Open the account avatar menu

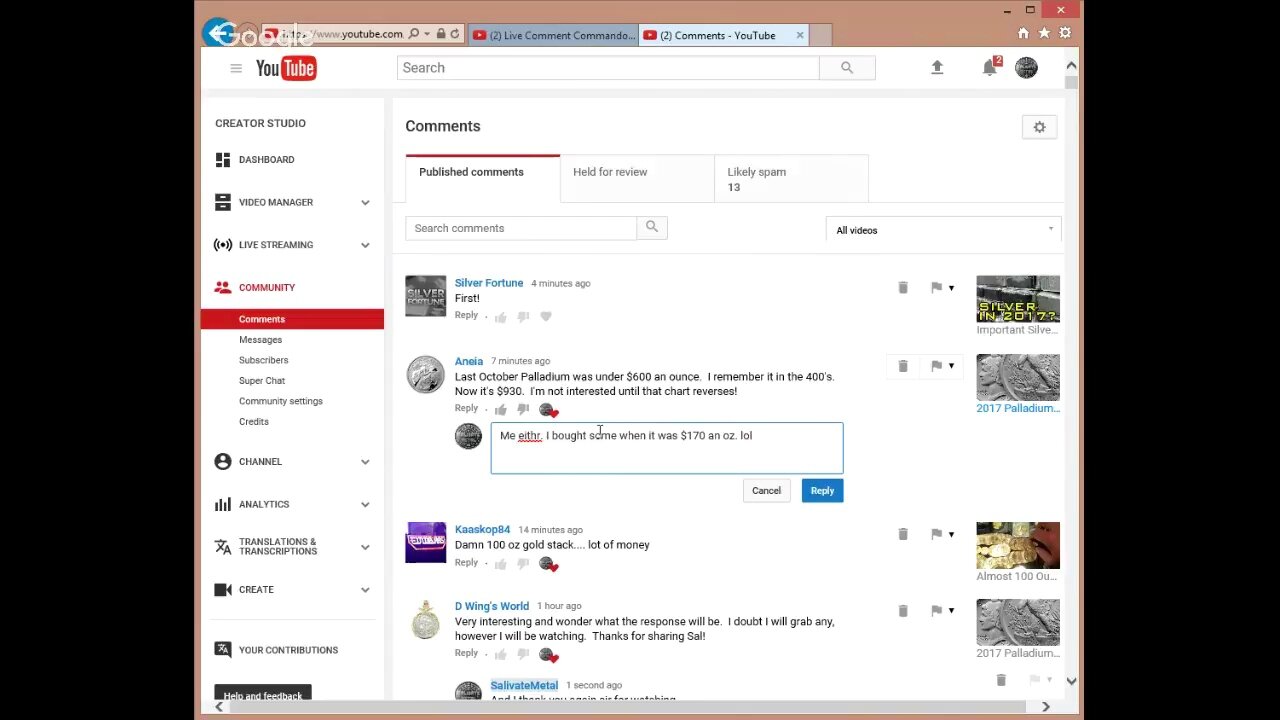pos(1026,67)
